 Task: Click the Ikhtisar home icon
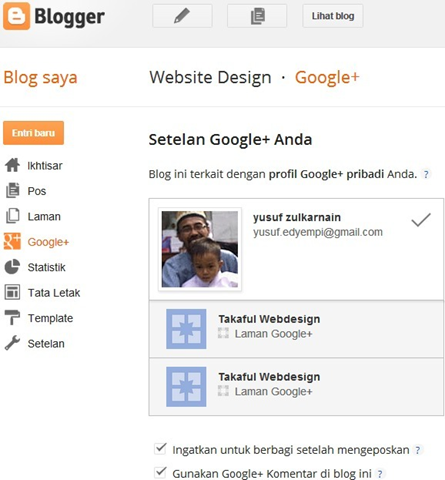click(12, 165)
